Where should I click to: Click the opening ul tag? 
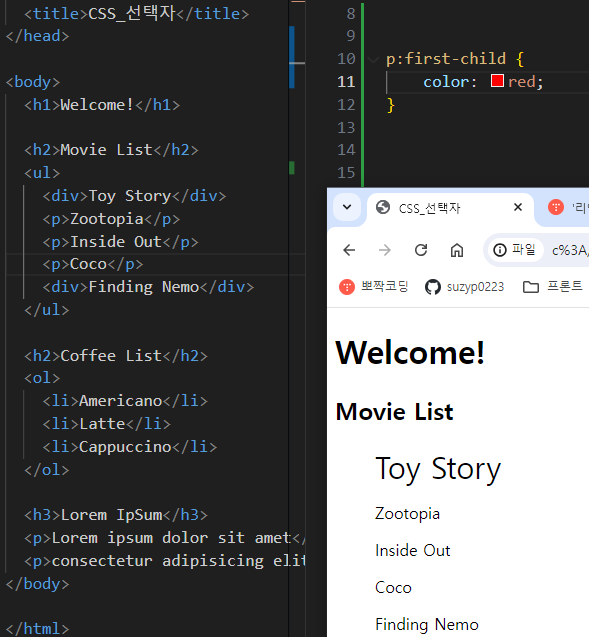click(x=42, y=173)
